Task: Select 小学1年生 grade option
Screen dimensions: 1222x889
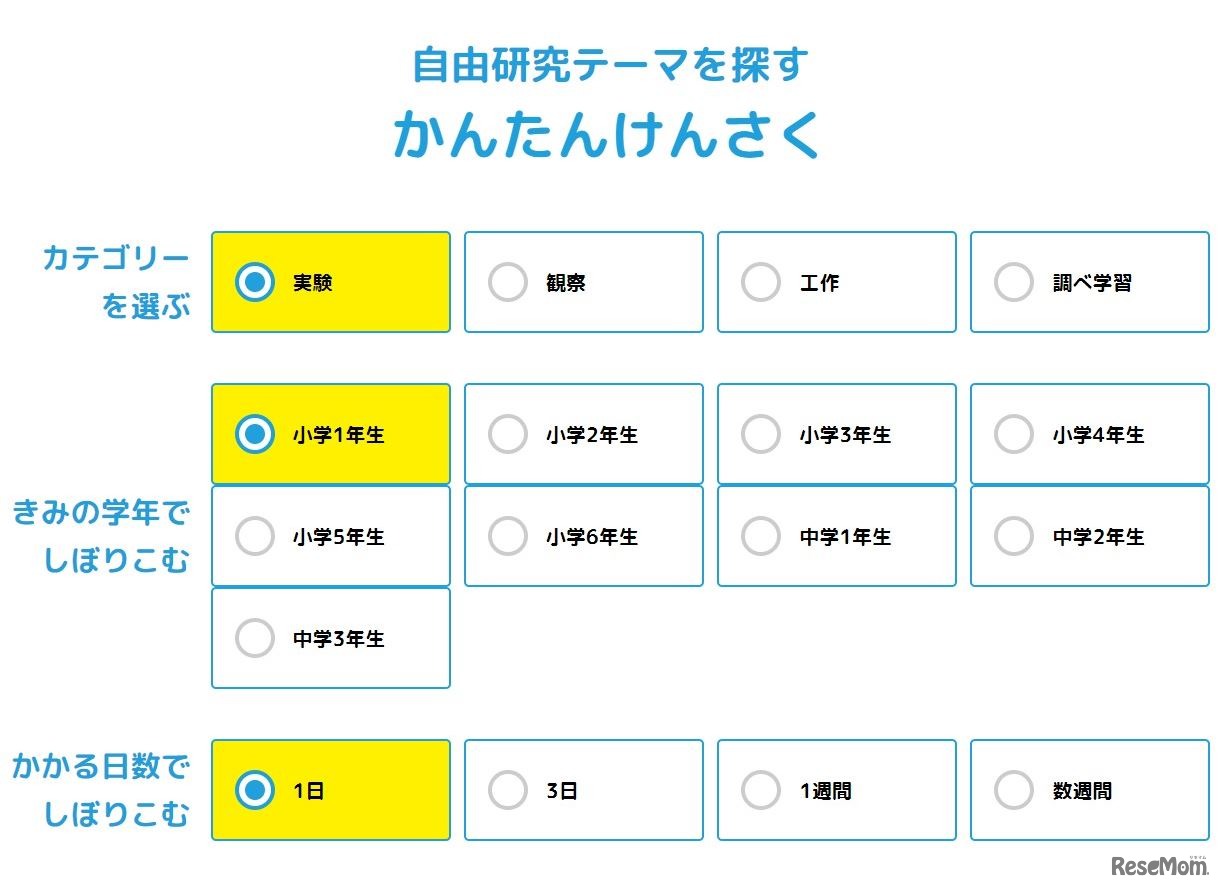Action: pyautogui.click(x=255, y=435)
